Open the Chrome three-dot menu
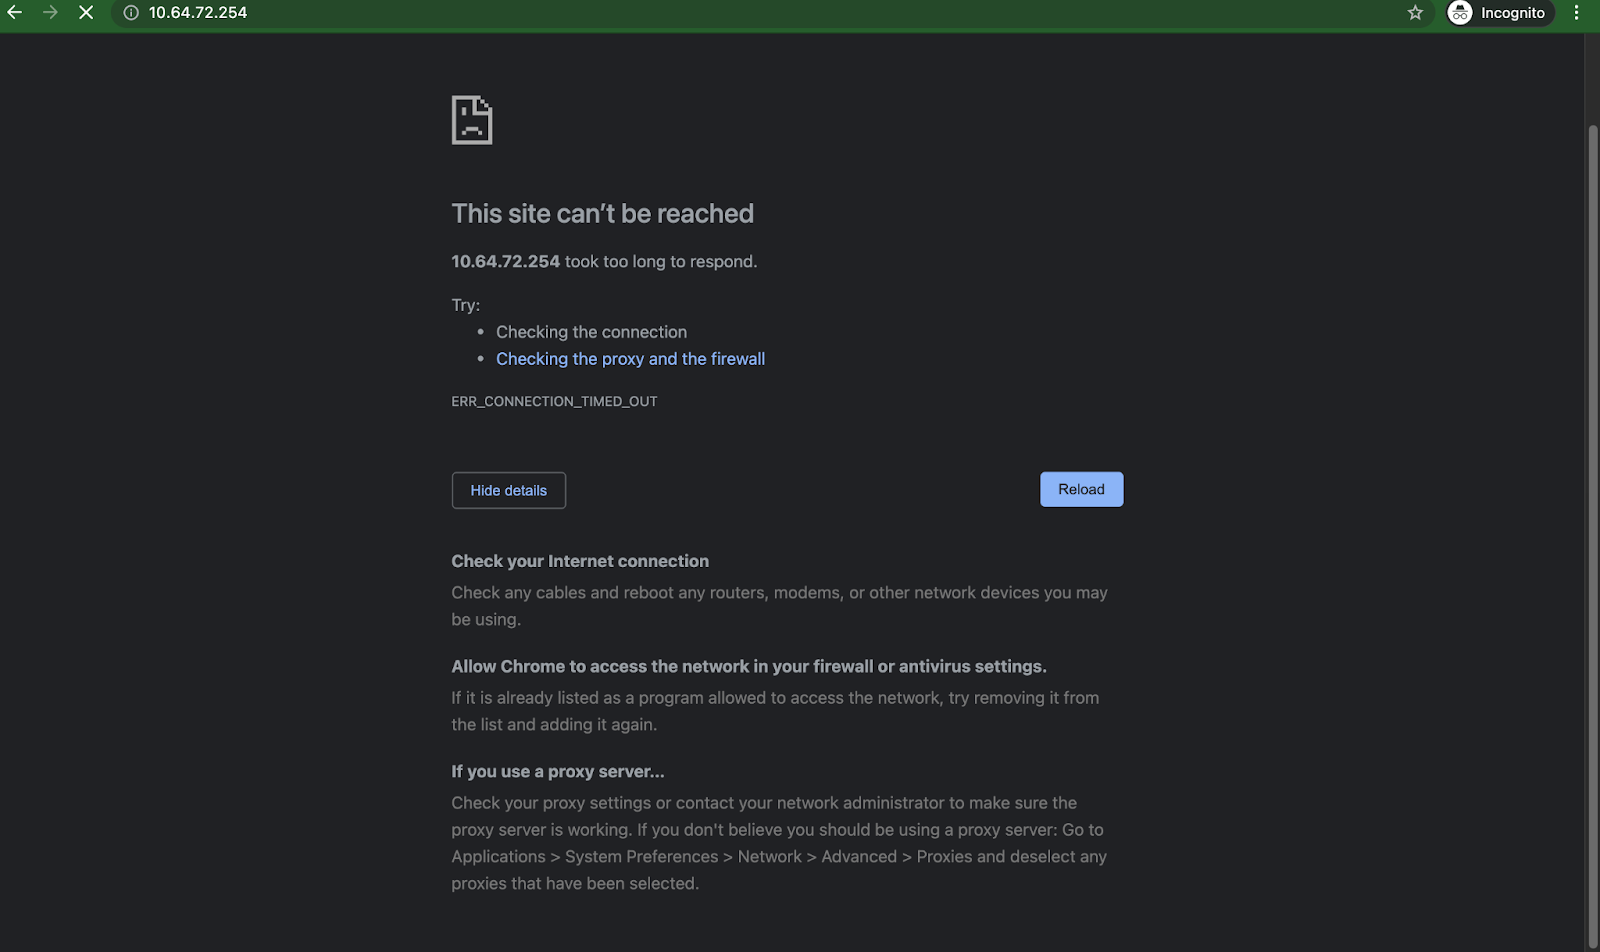The width and height of the screenshot is (1600, 952). 1577,13
